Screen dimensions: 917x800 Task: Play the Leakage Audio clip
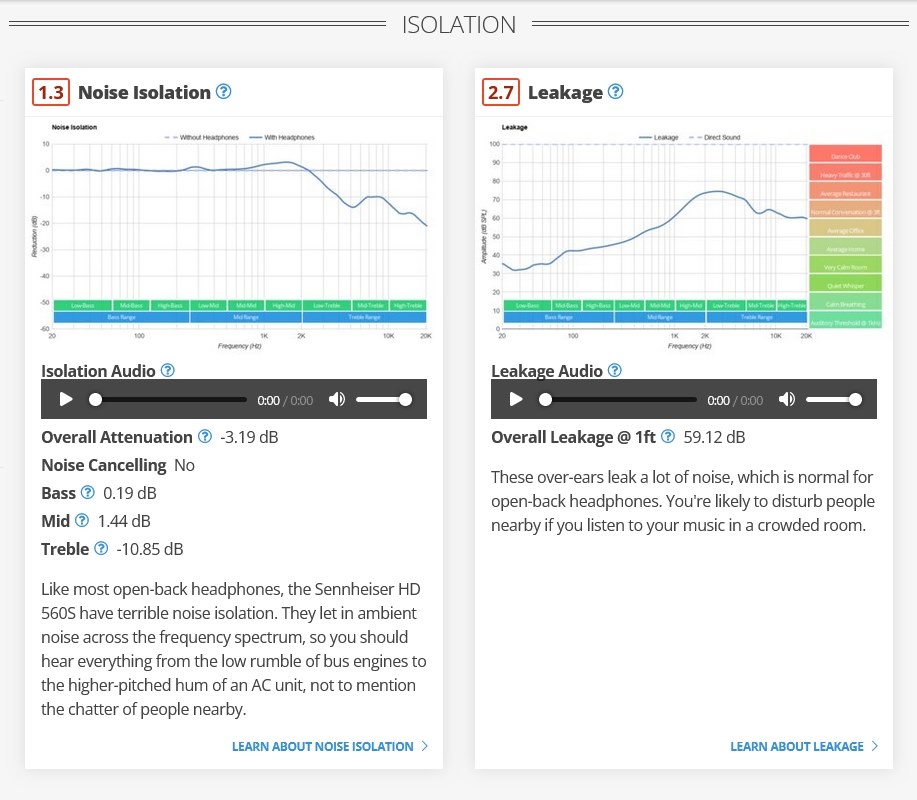point(516,399)
